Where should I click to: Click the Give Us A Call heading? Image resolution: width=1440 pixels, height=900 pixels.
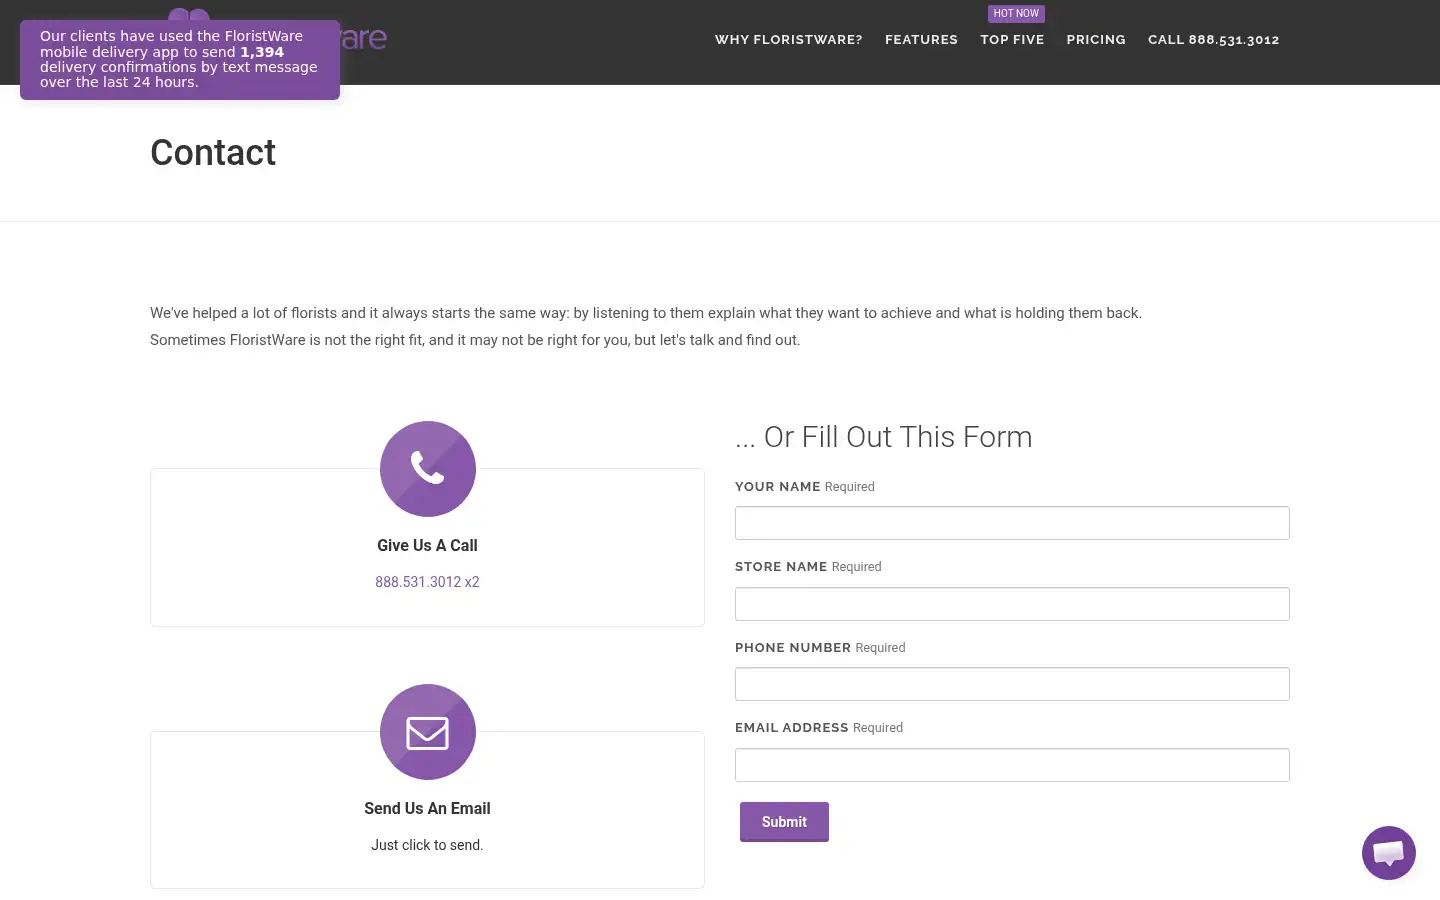point(427,545)
